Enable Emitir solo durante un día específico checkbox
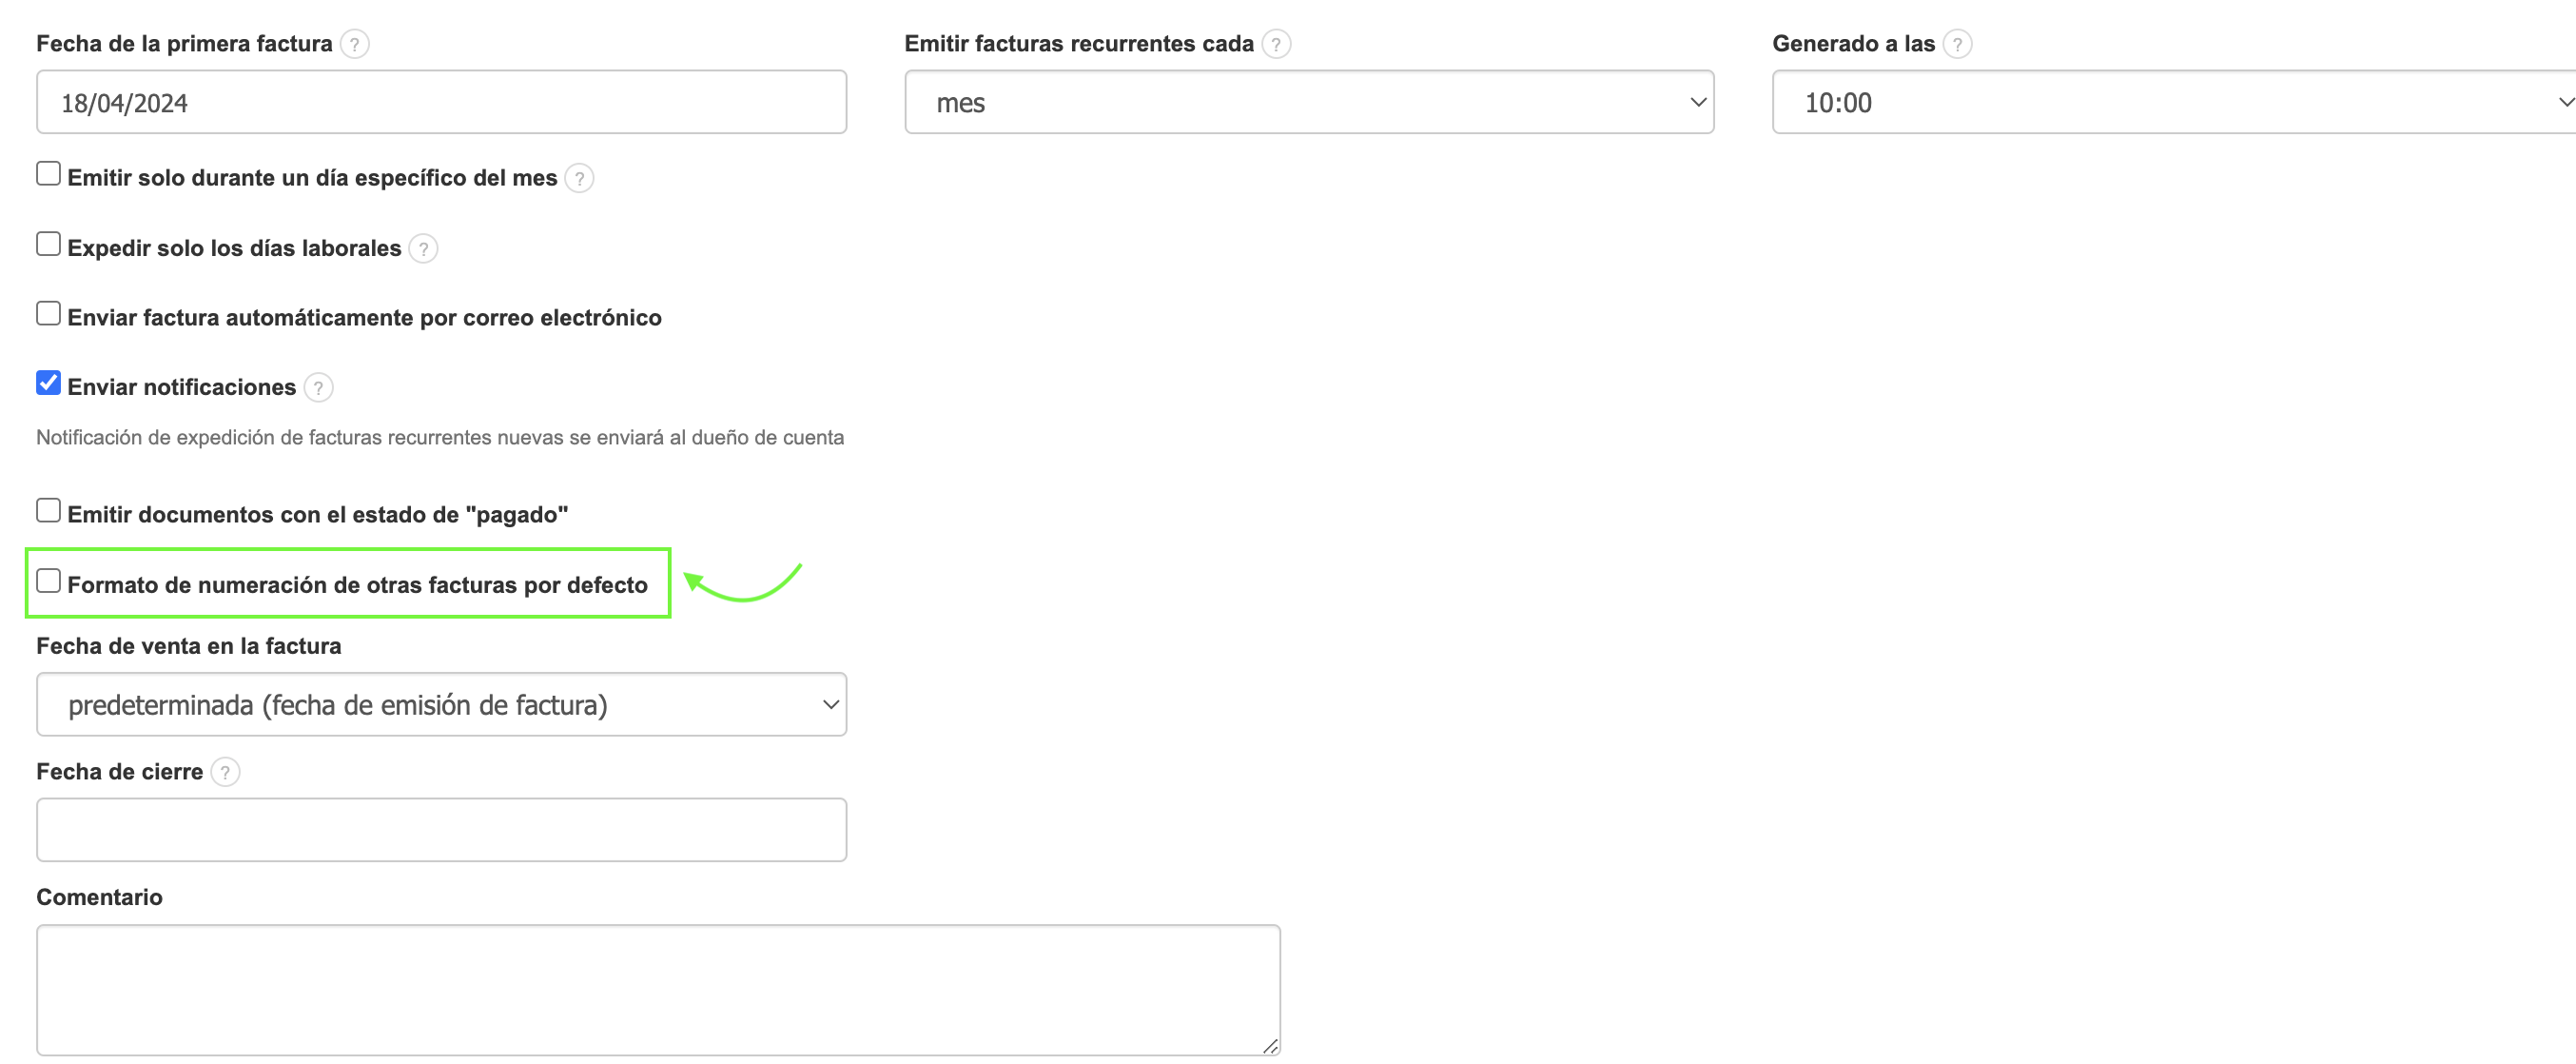This screenshot has width=2576, height=1064. [x=48, y=174]
